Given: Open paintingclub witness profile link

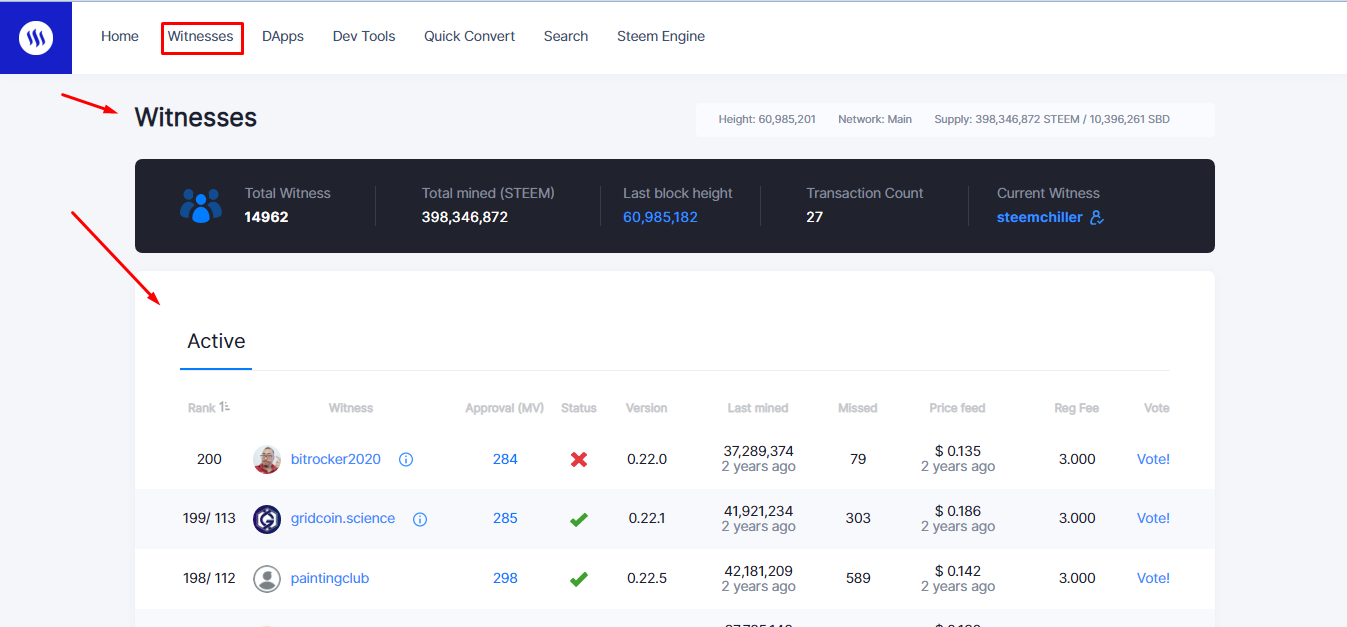Looking at the screenshot, I should [330, 579].
